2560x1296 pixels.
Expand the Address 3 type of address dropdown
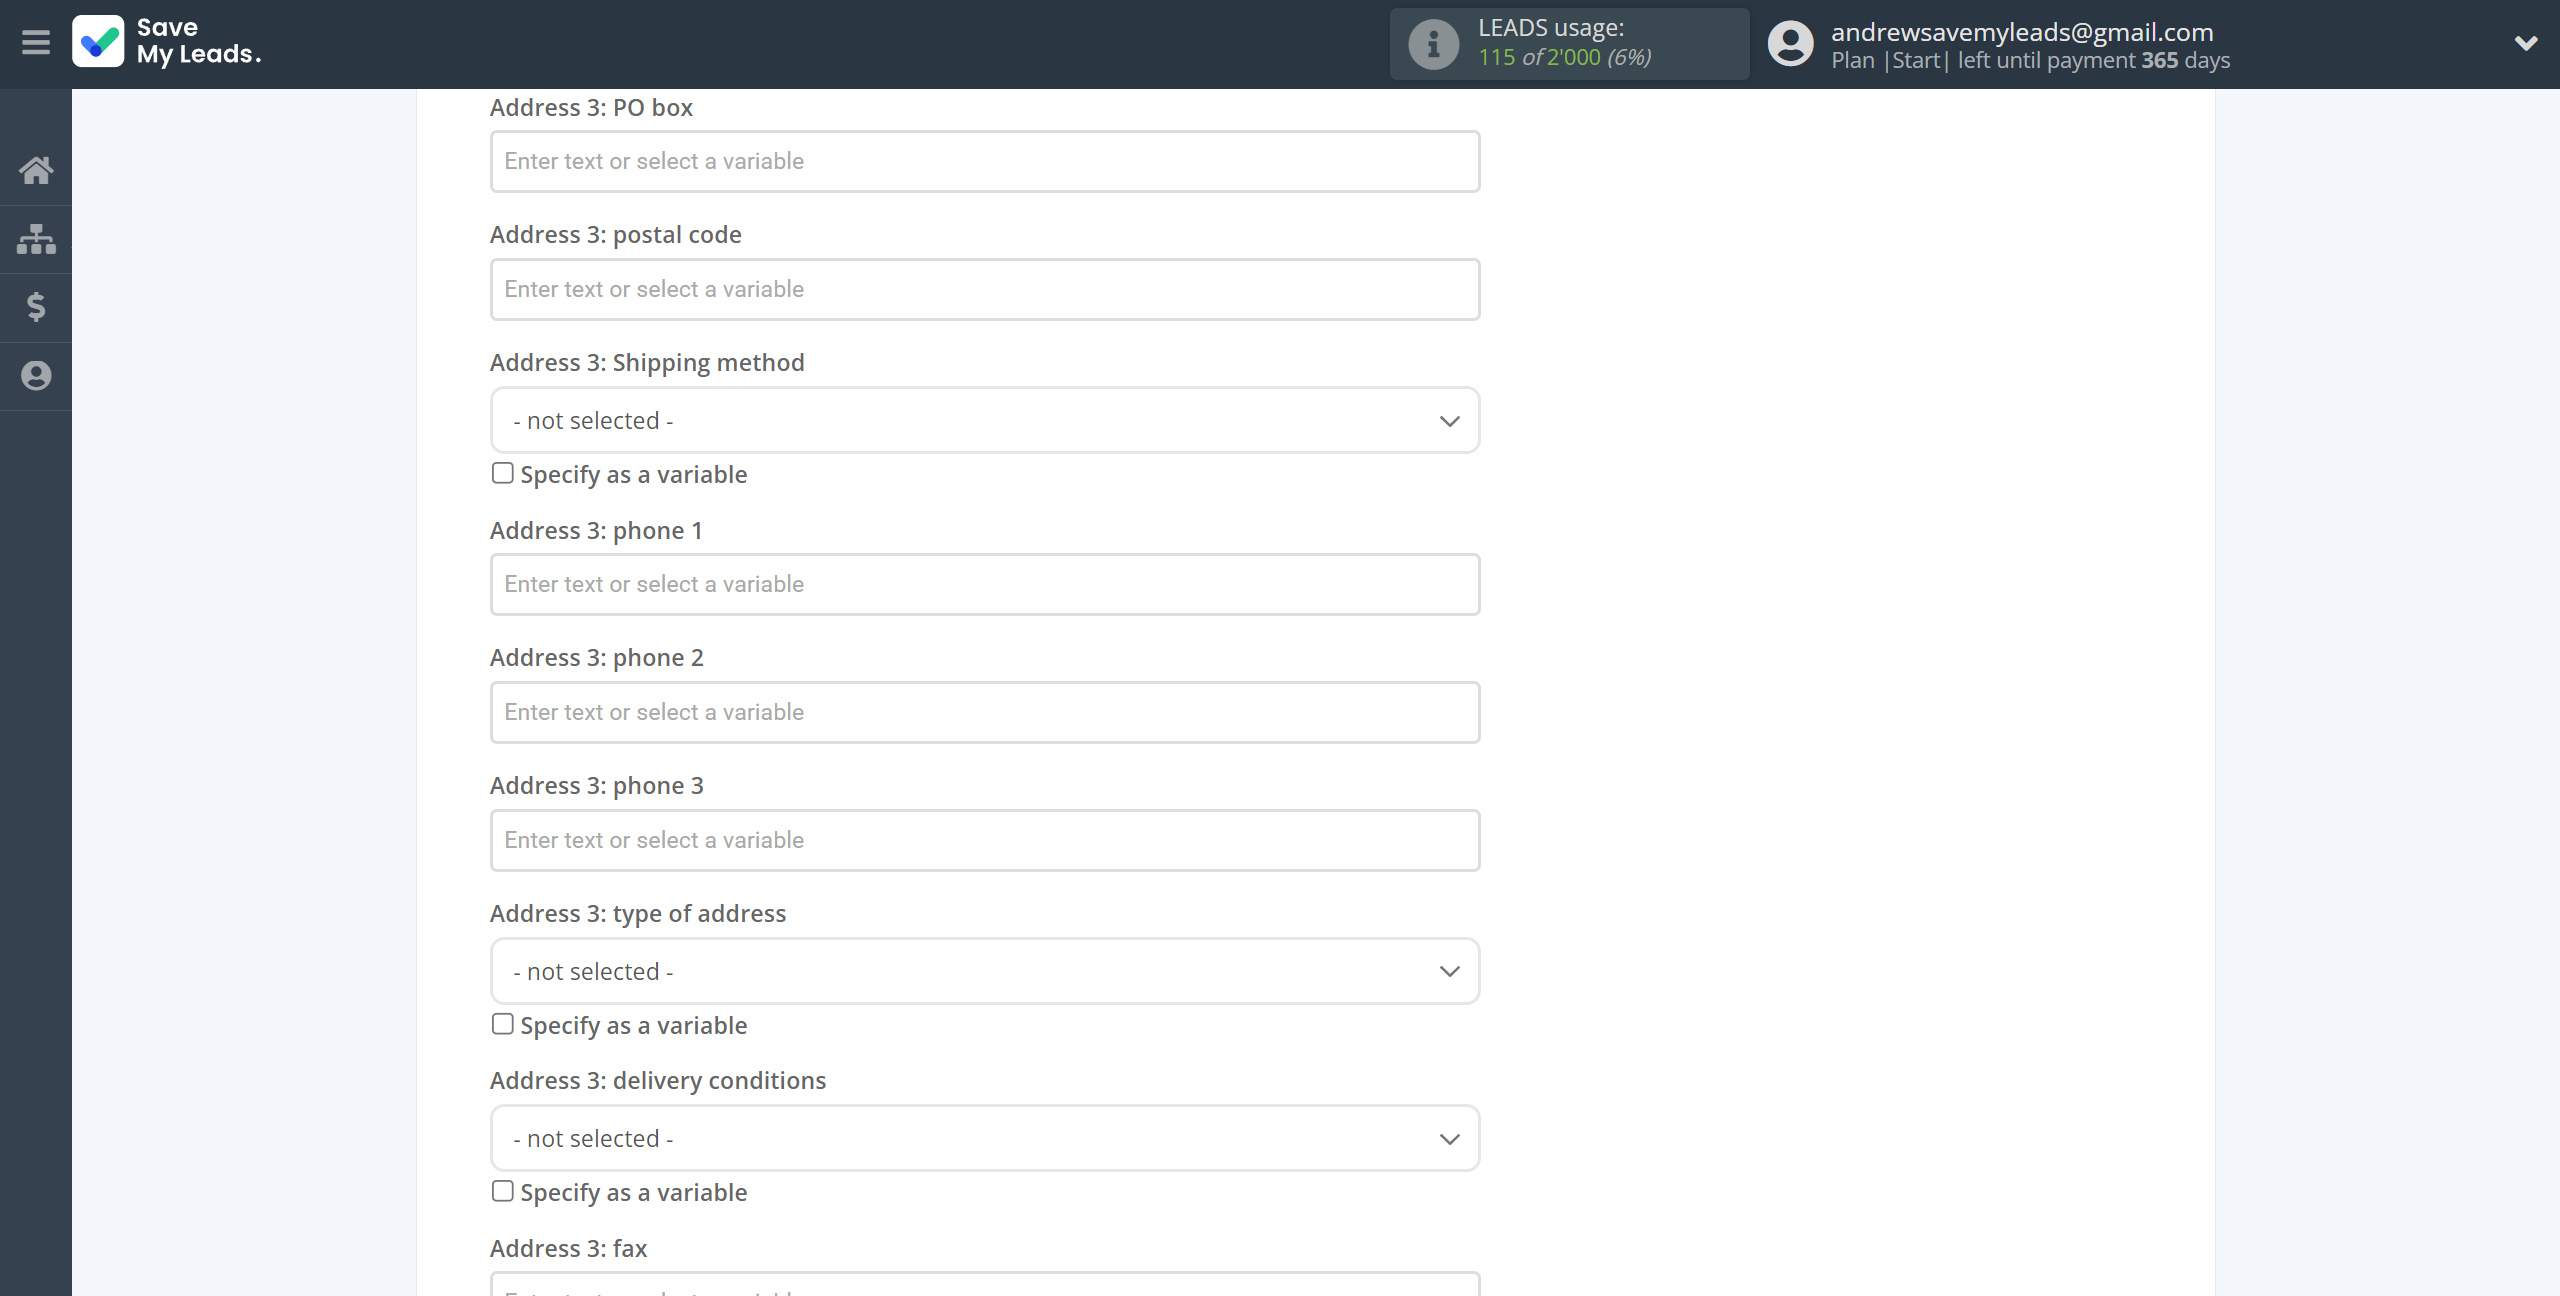pyautogui.click(x=983, y=970)
